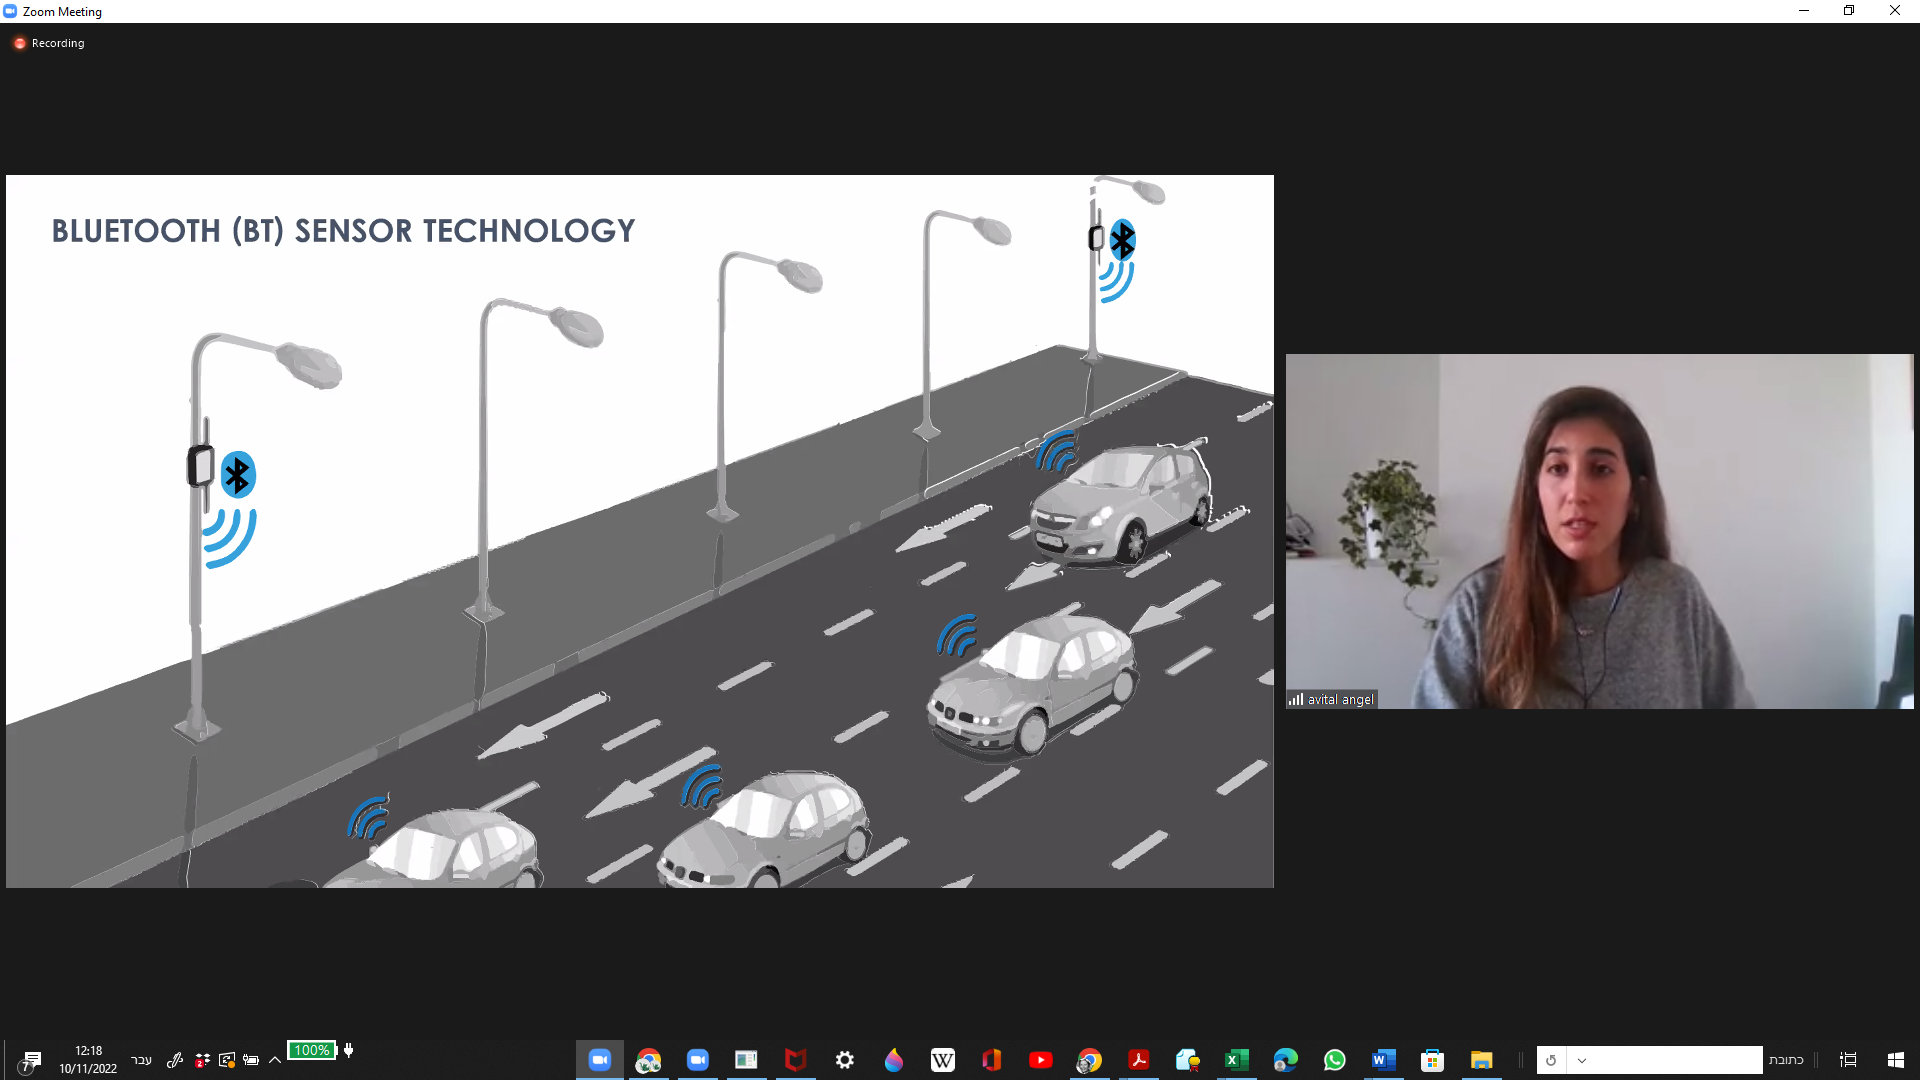Open Microsoft Excel from the taskbar

tap(1236, 1060)
